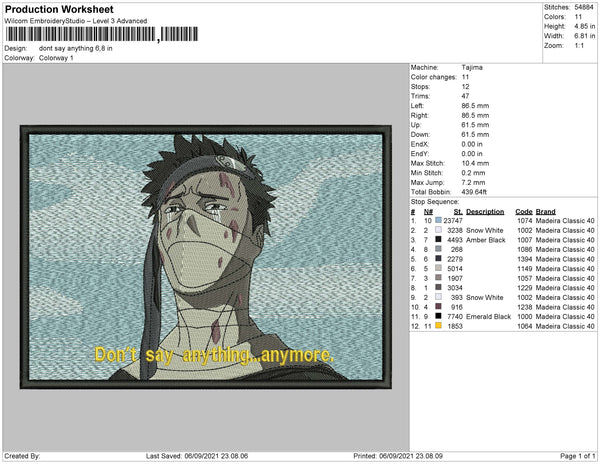Viewport: 600px width, 464px height.
Task: Click the 'N#' column header
Action: (x=428, y=212)
